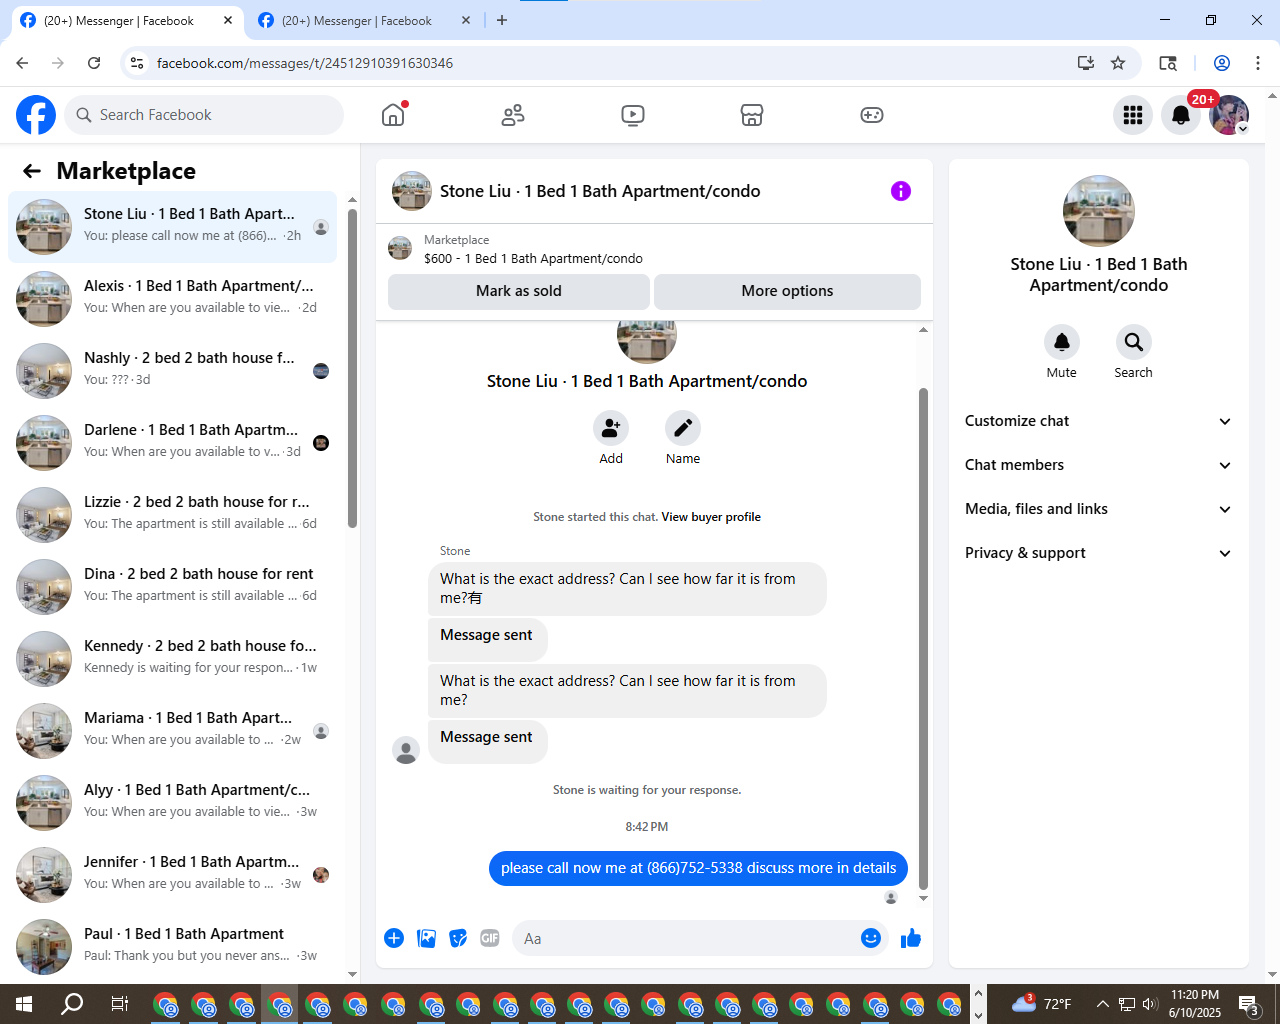Open Paul conversation in list
This screenshot has width=1280, height=1024.
(172, 947)
